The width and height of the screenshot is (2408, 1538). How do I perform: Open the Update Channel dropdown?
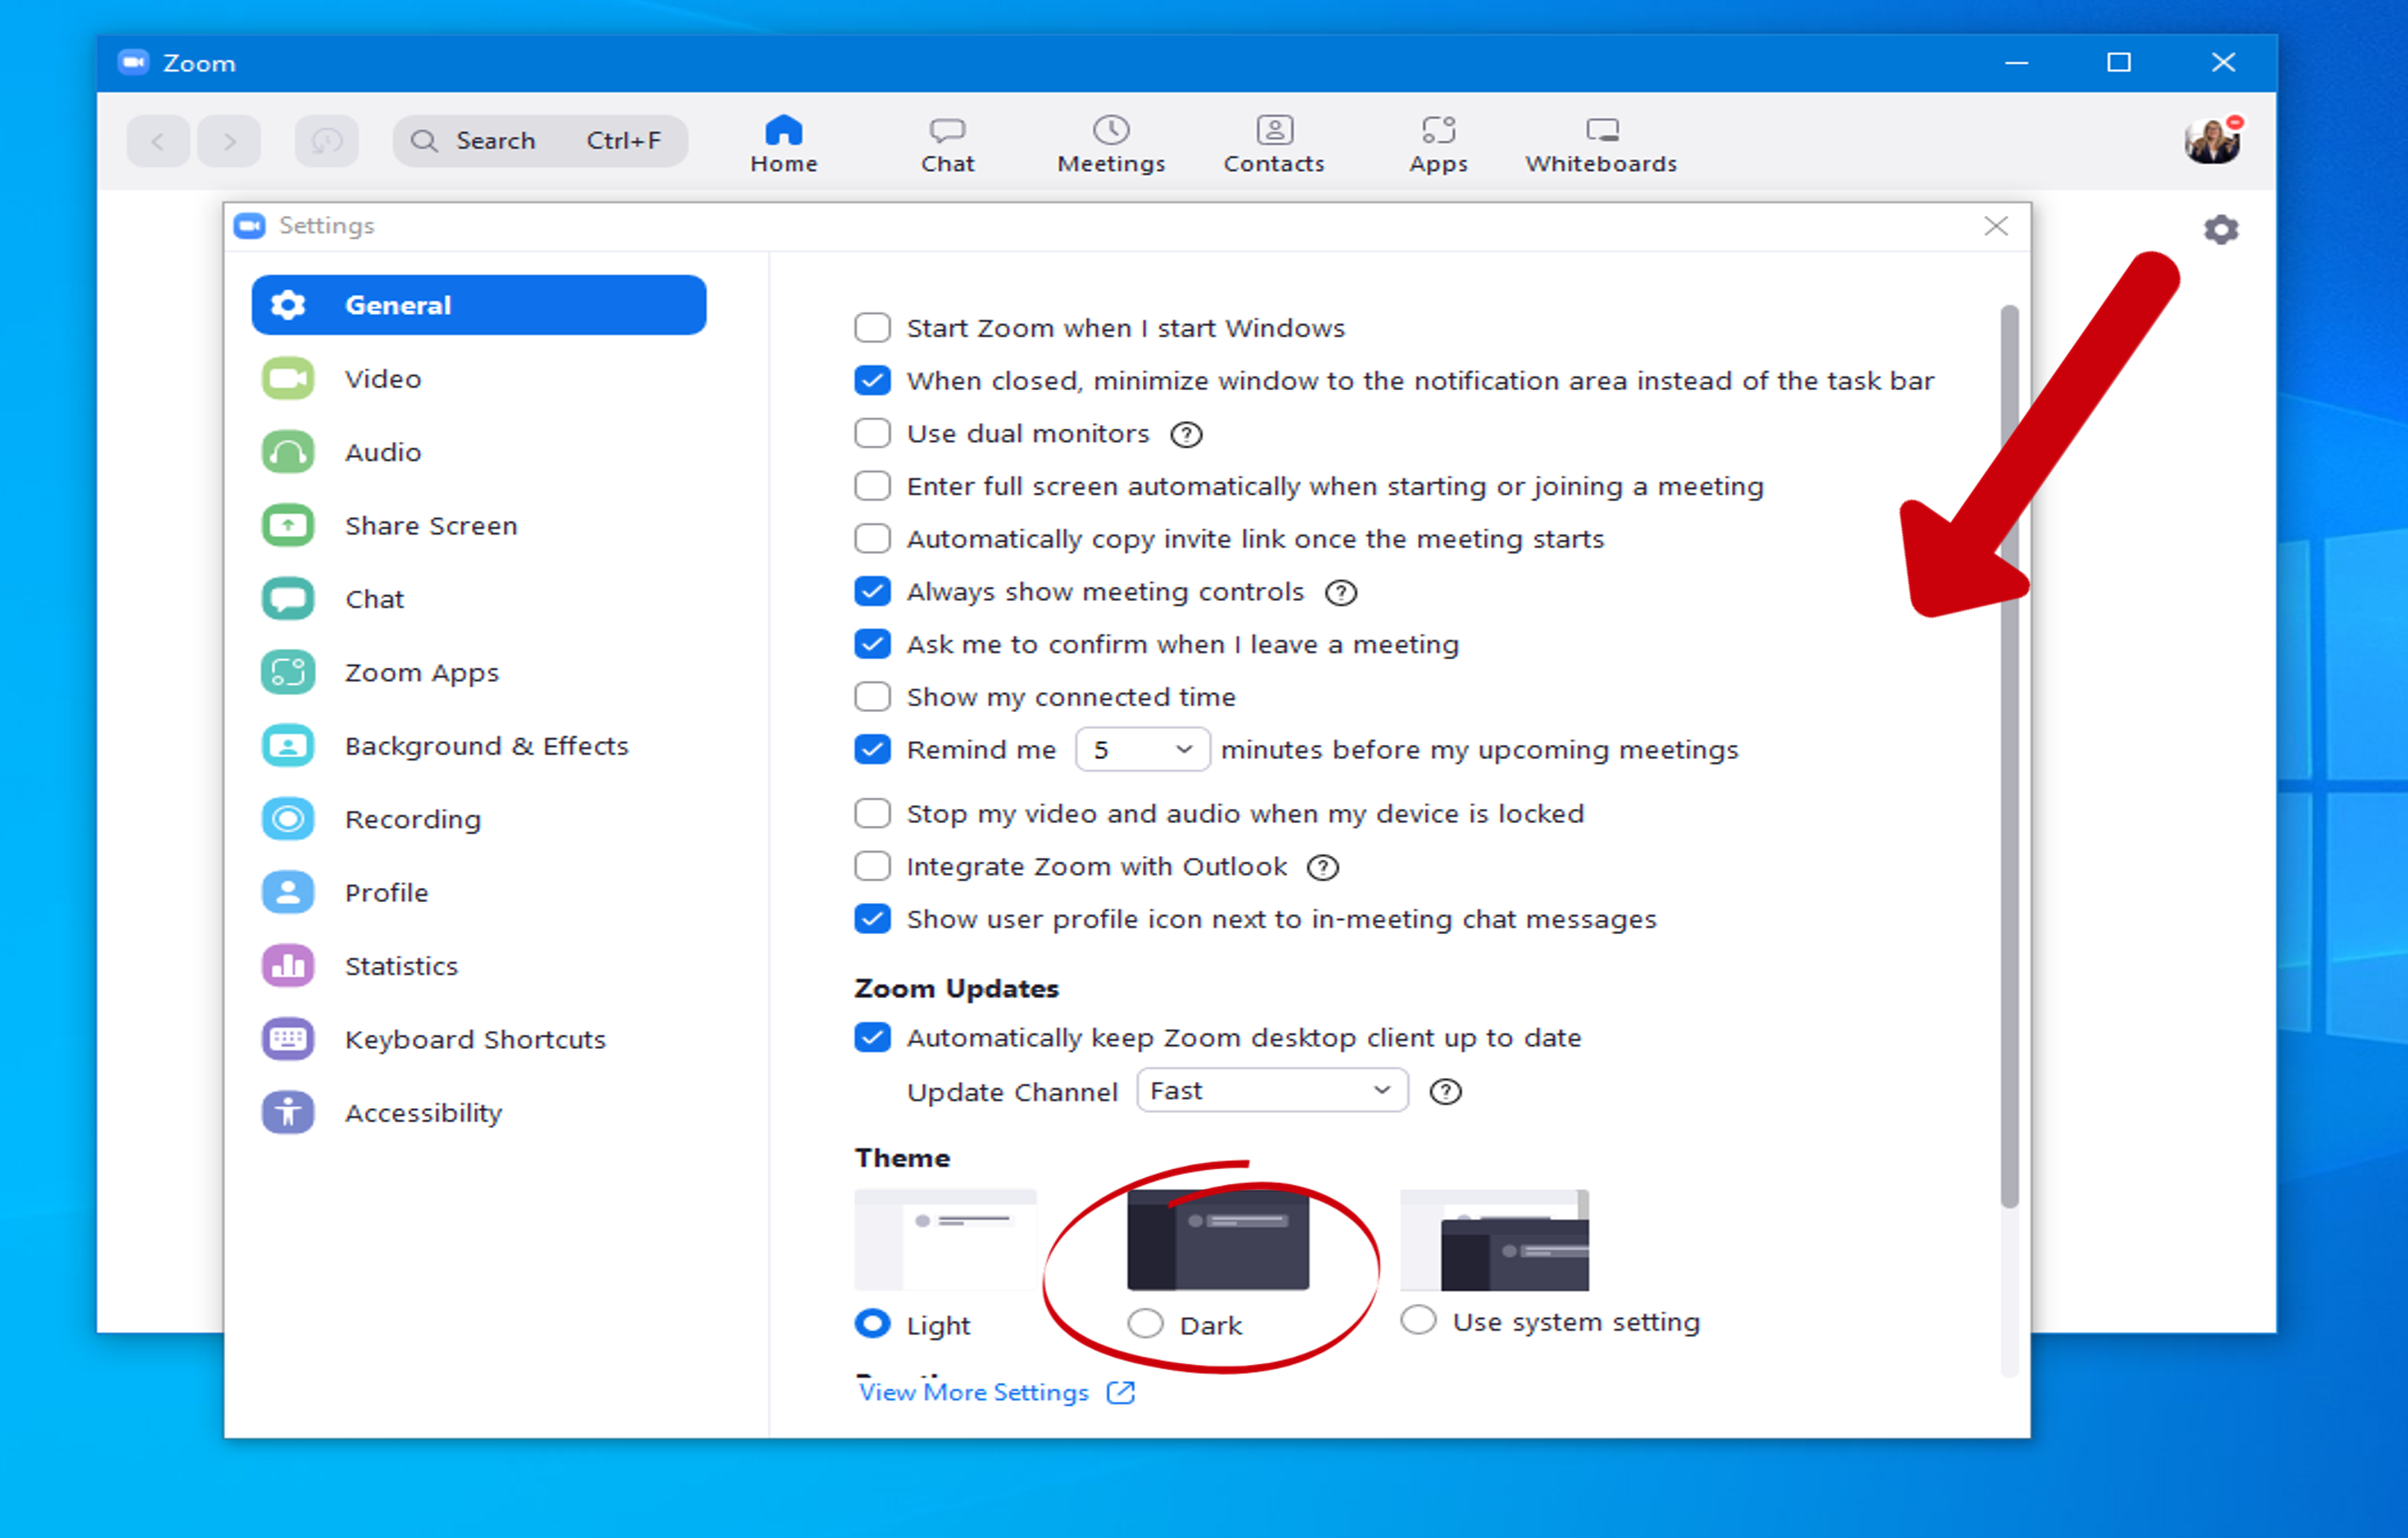click(x=1272, y=1090)
